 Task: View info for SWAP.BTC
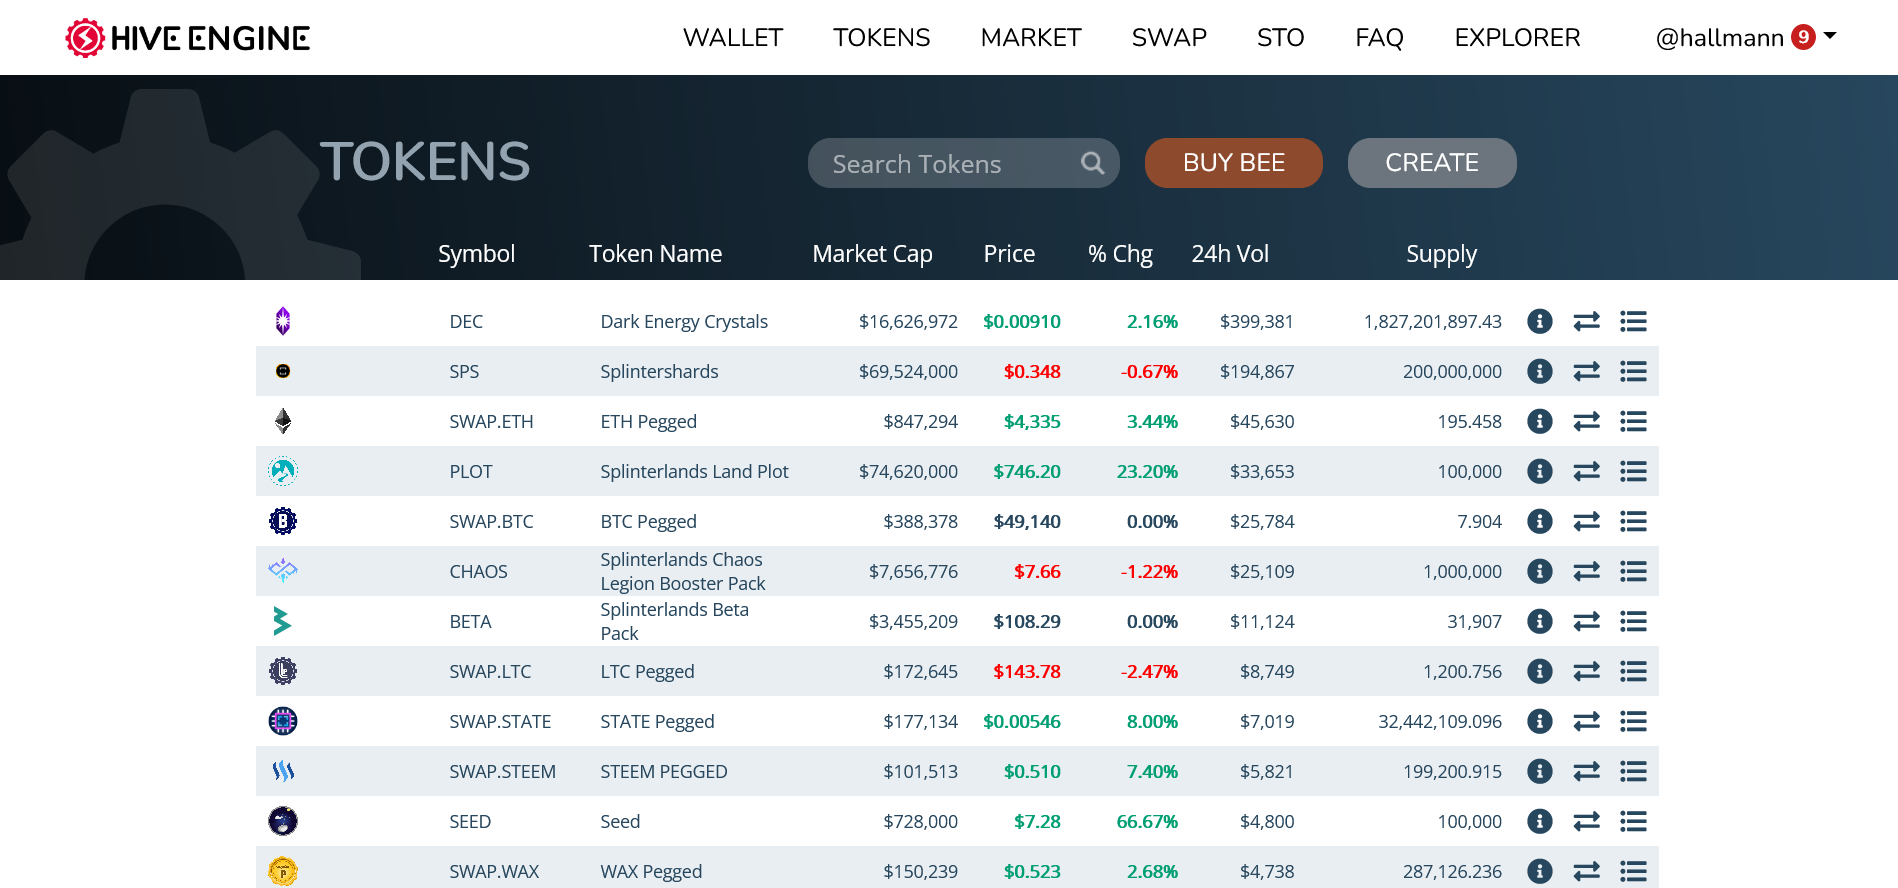1540,521
